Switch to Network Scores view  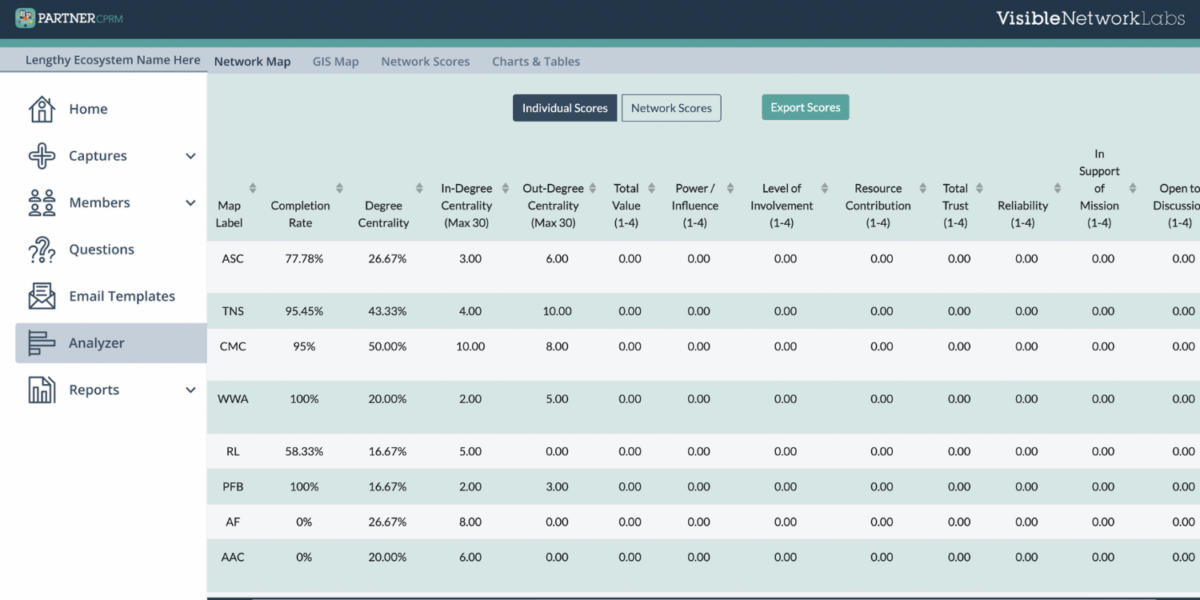[x=671, y=107]
